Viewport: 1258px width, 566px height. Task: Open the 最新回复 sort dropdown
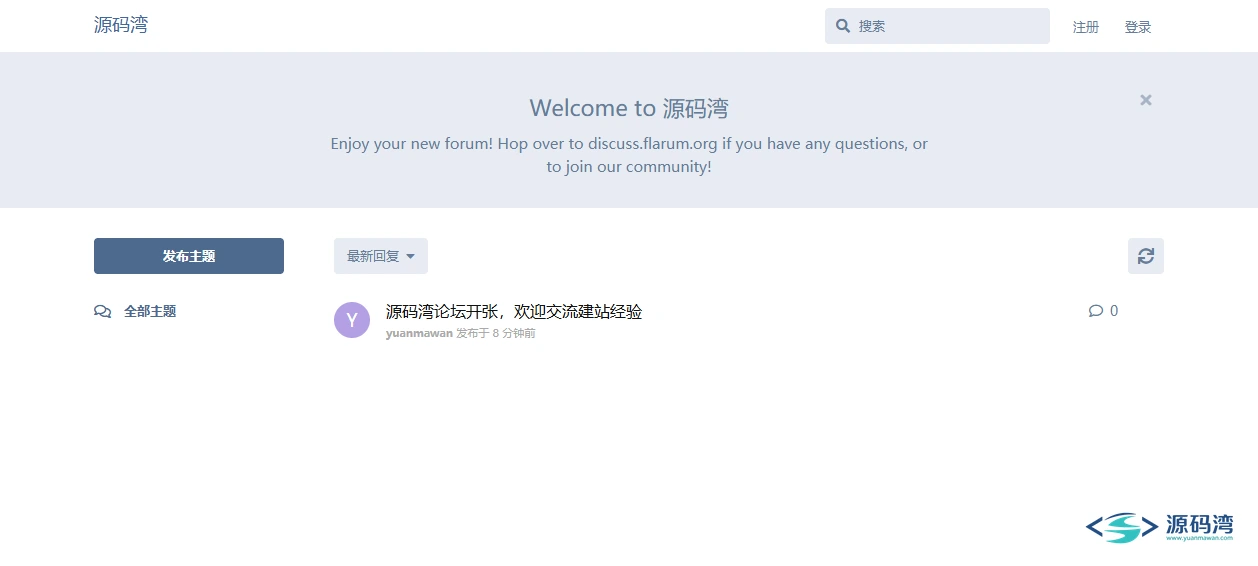(381, 256)
